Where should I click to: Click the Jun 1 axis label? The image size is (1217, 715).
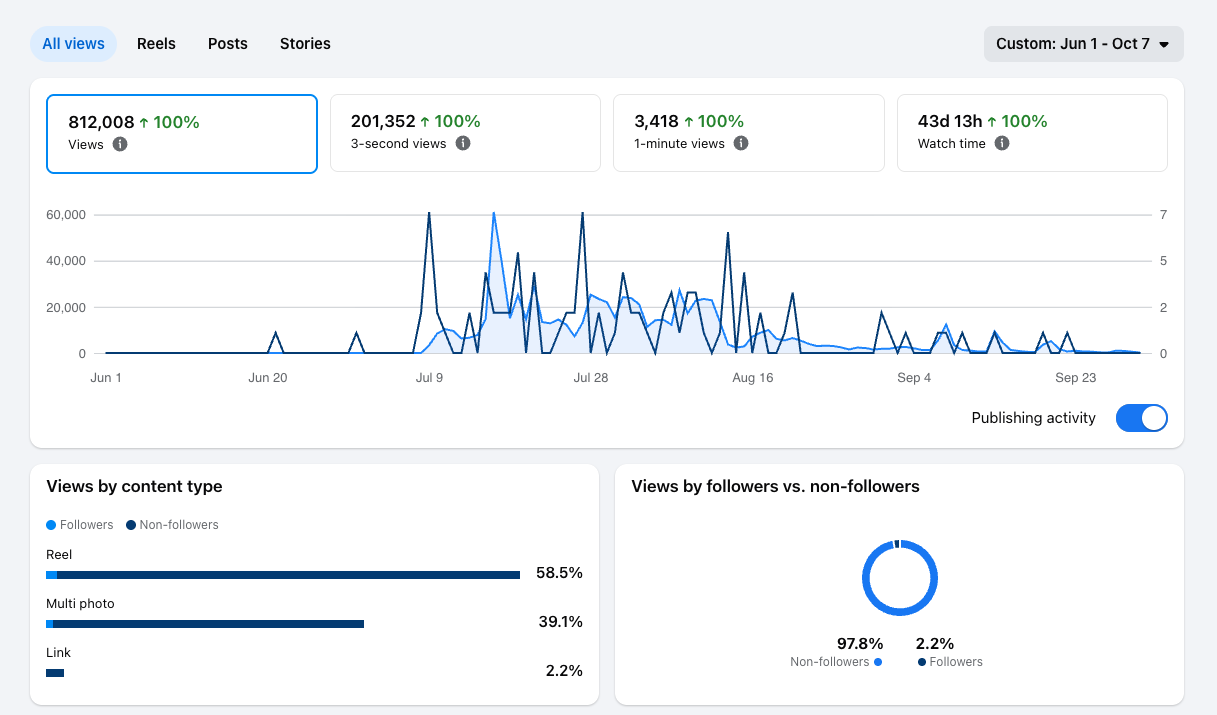(x=106, y=378)
